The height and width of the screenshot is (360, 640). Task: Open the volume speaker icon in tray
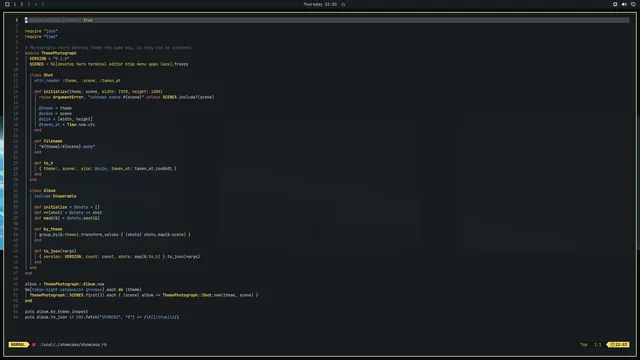pos(624,4)
